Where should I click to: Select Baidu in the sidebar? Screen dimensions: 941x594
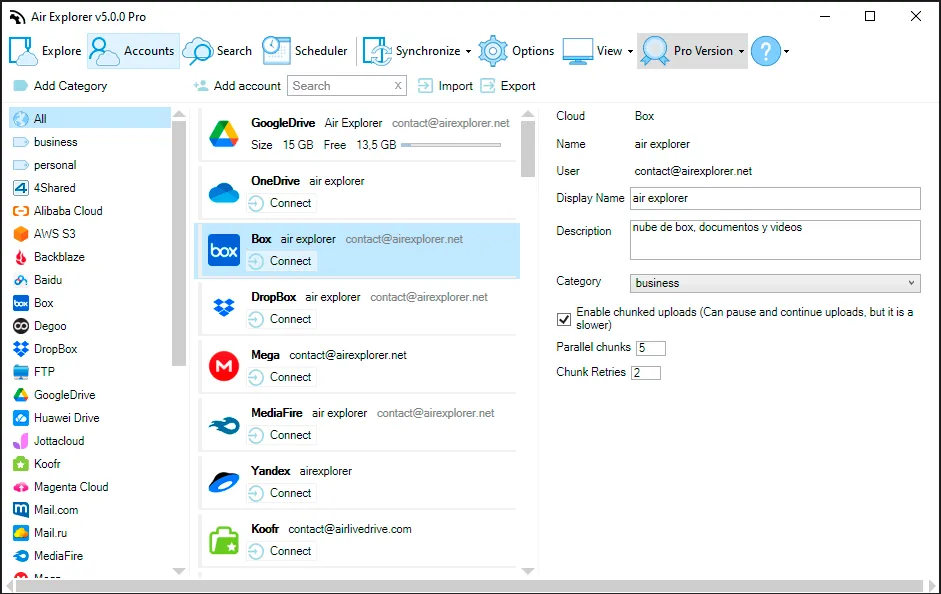(90, 280)
